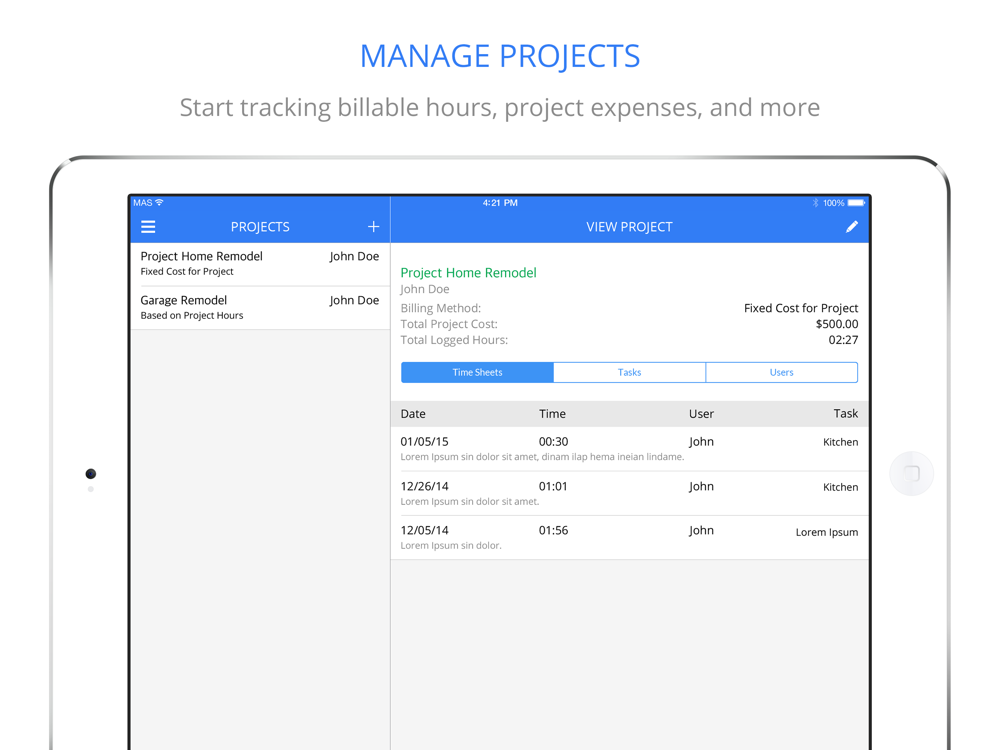Edit project using the pencil icon
Viewport: 1000px width, 750px height.
point(851,226)
